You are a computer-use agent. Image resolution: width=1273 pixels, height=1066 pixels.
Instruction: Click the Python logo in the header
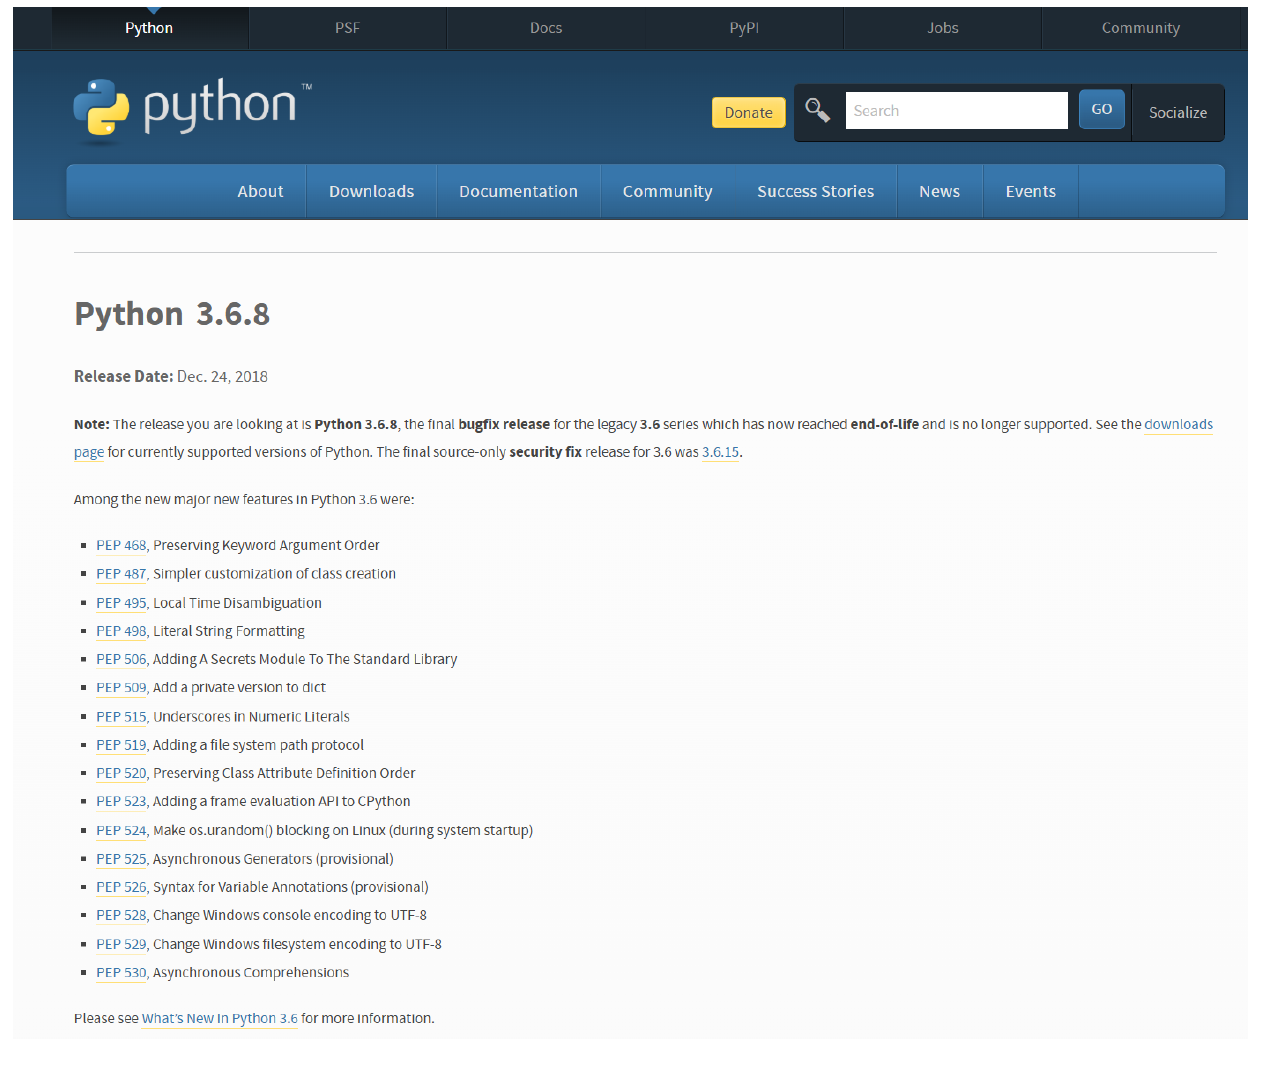(x=192, y=110)
